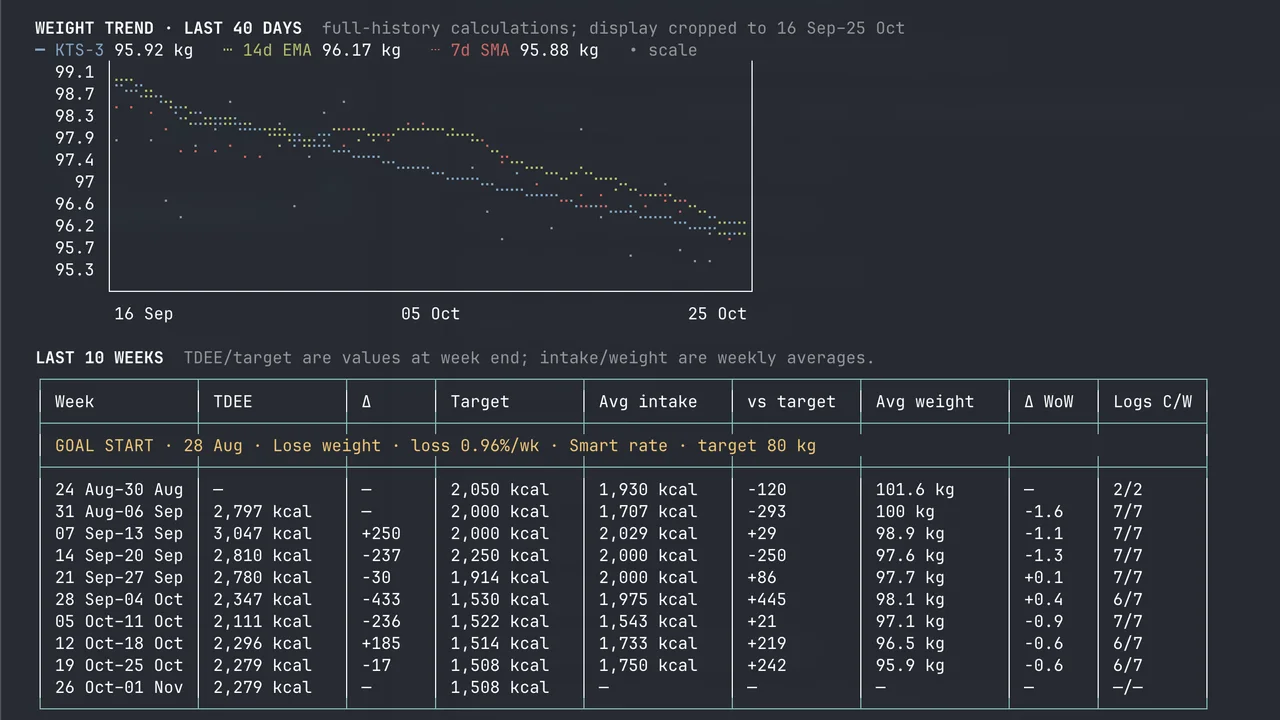Click the target value 2,250 kcal
Screen dimensions: 1280x720
pyautogui.click(x=500, y=556)
